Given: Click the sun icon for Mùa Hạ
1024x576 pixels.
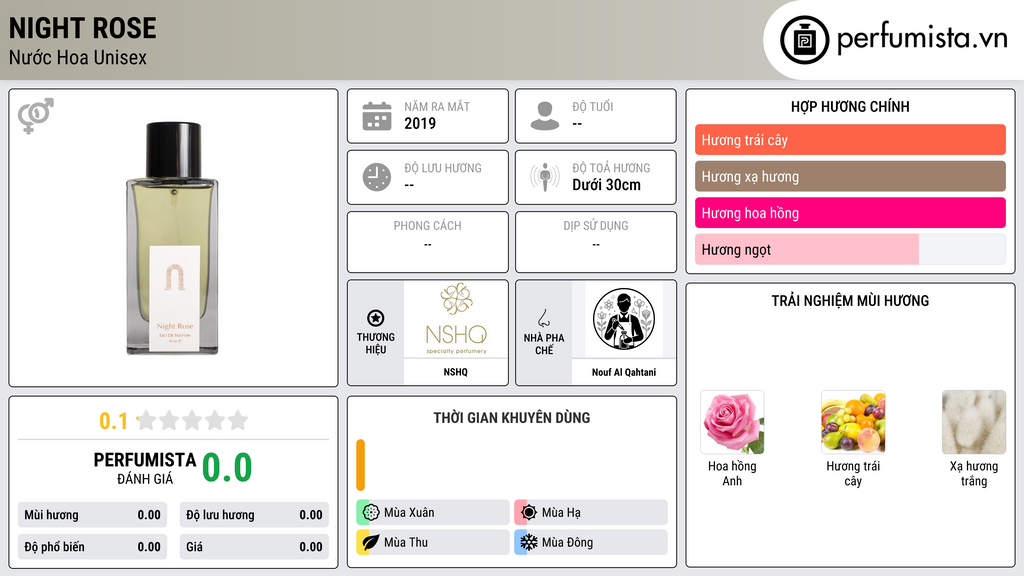Looking at the screenshot, I should 528,513.
